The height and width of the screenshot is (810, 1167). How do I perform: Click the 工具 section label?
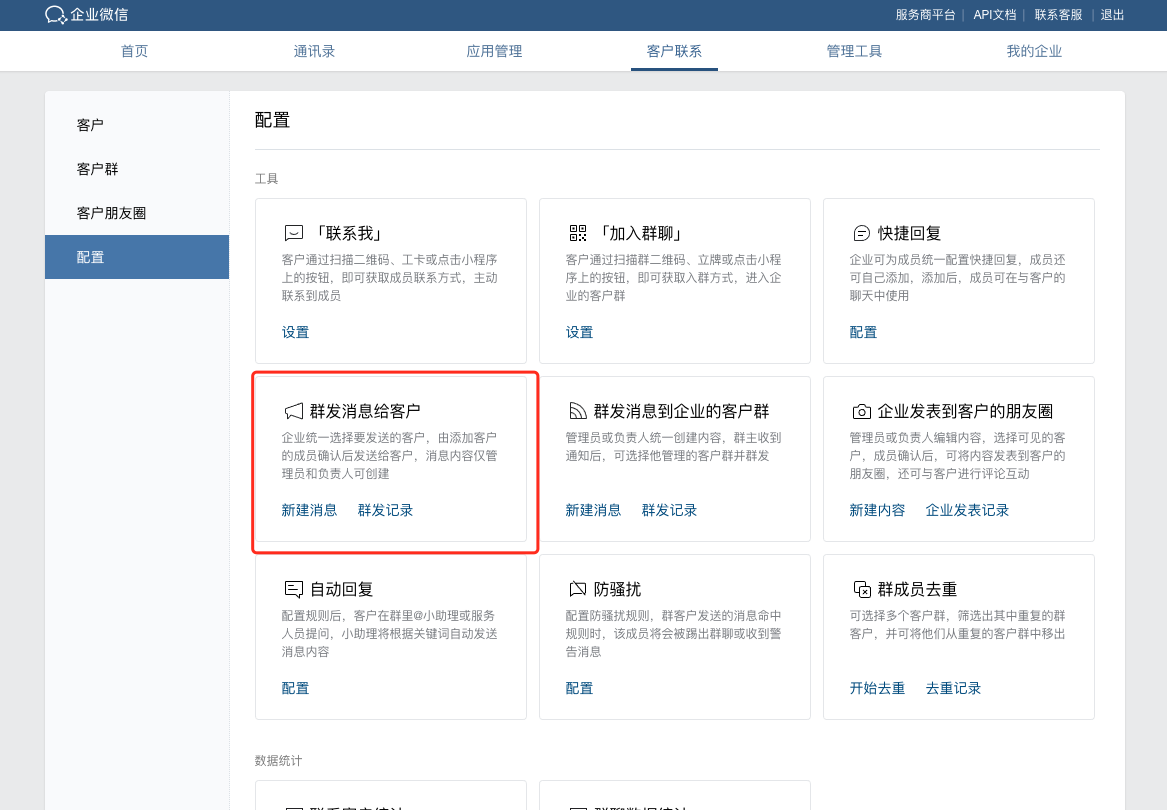point(266,179)
